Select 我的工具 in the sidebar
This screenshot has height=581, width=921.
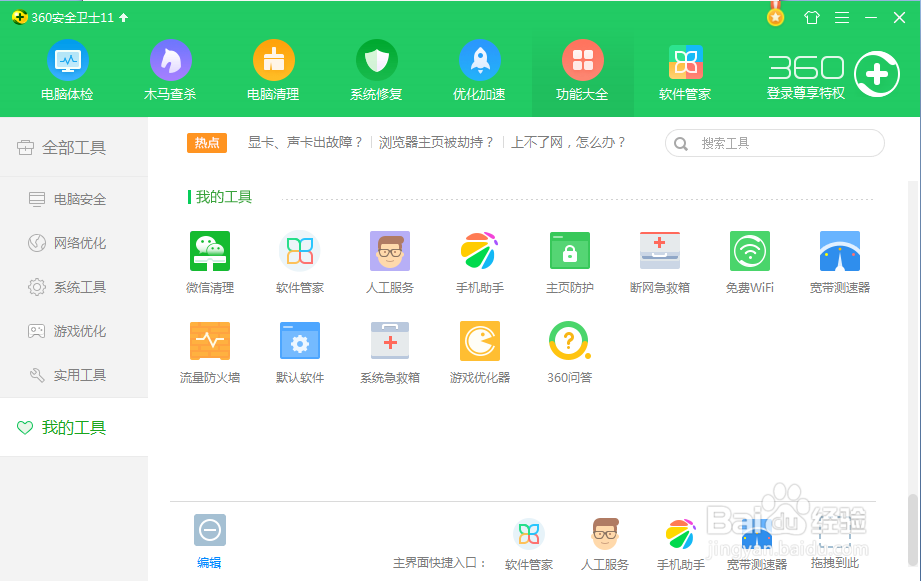tap(74, 427)
